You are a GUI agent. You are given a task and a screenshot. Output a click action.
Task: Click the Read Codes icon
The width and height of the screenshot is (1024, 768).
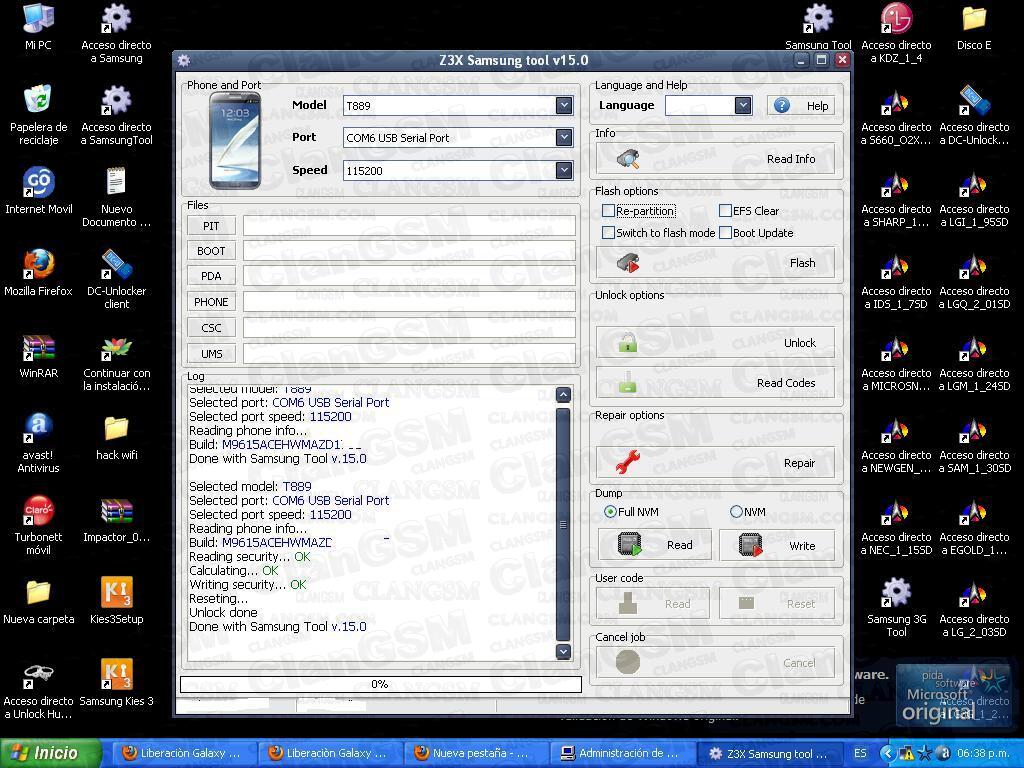(628, 383)
